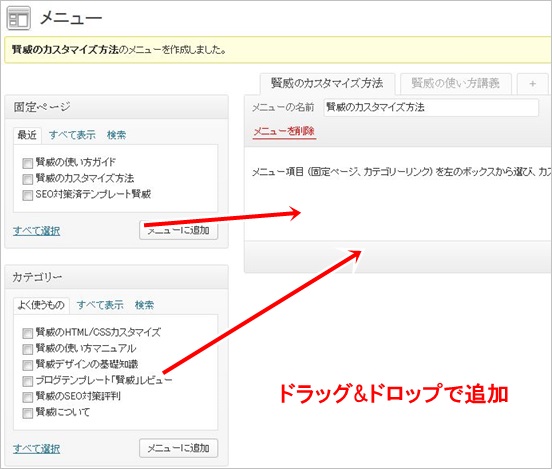Switch to the 賢威の使い方講義 menu tab

click(456, 84)
